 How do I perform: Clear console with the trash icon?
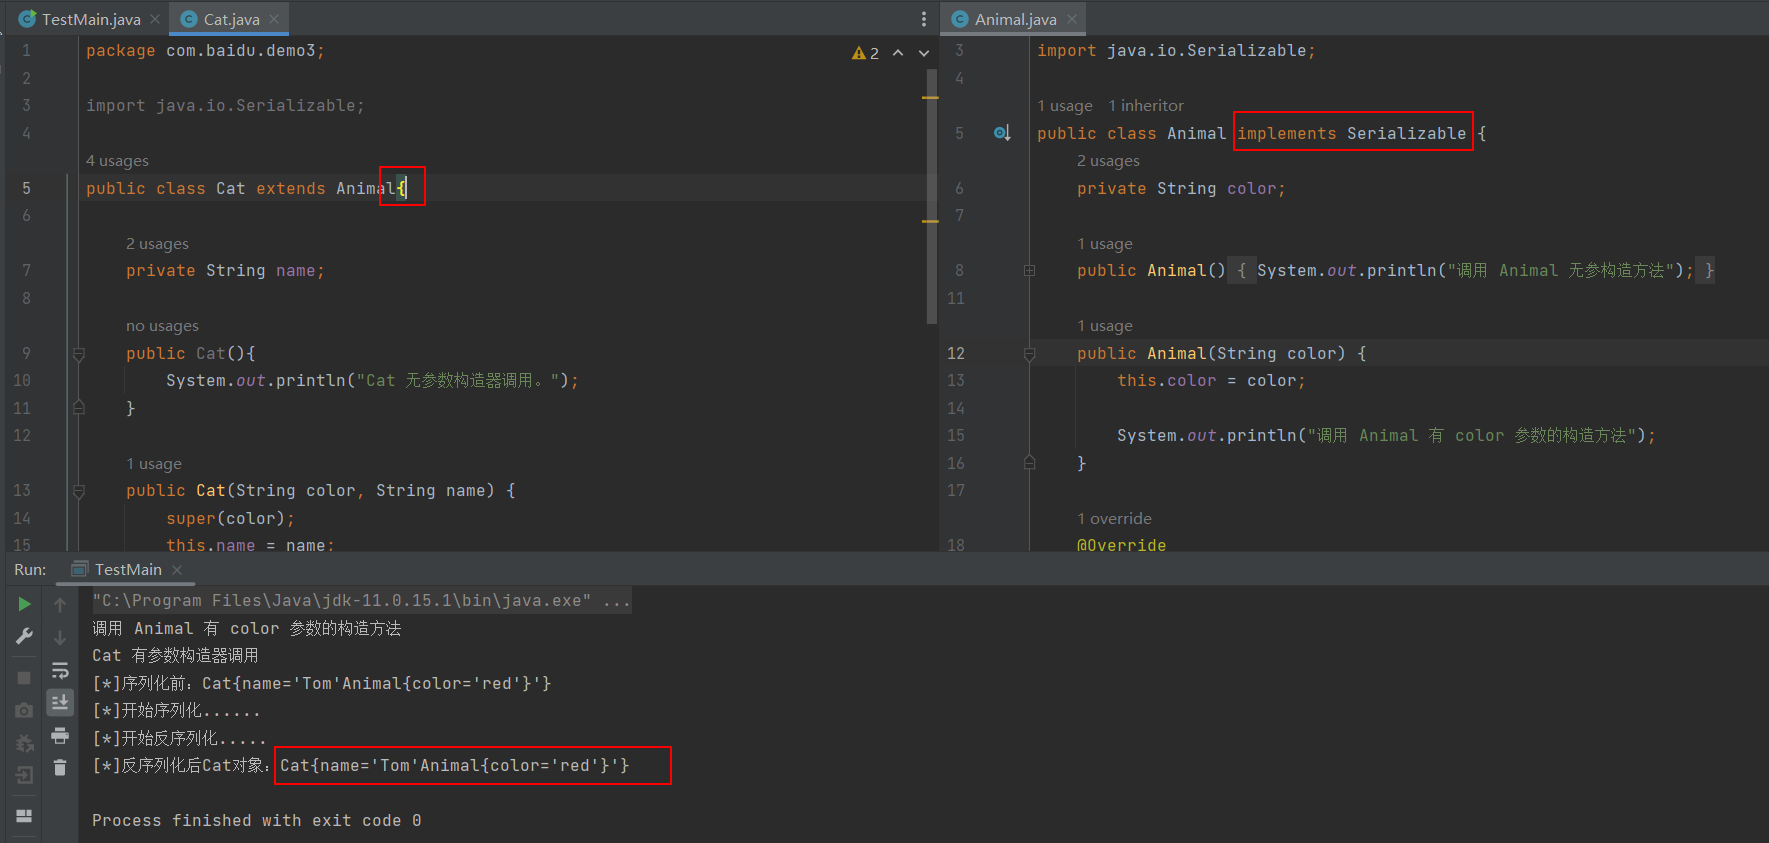[x=60, y=767]
